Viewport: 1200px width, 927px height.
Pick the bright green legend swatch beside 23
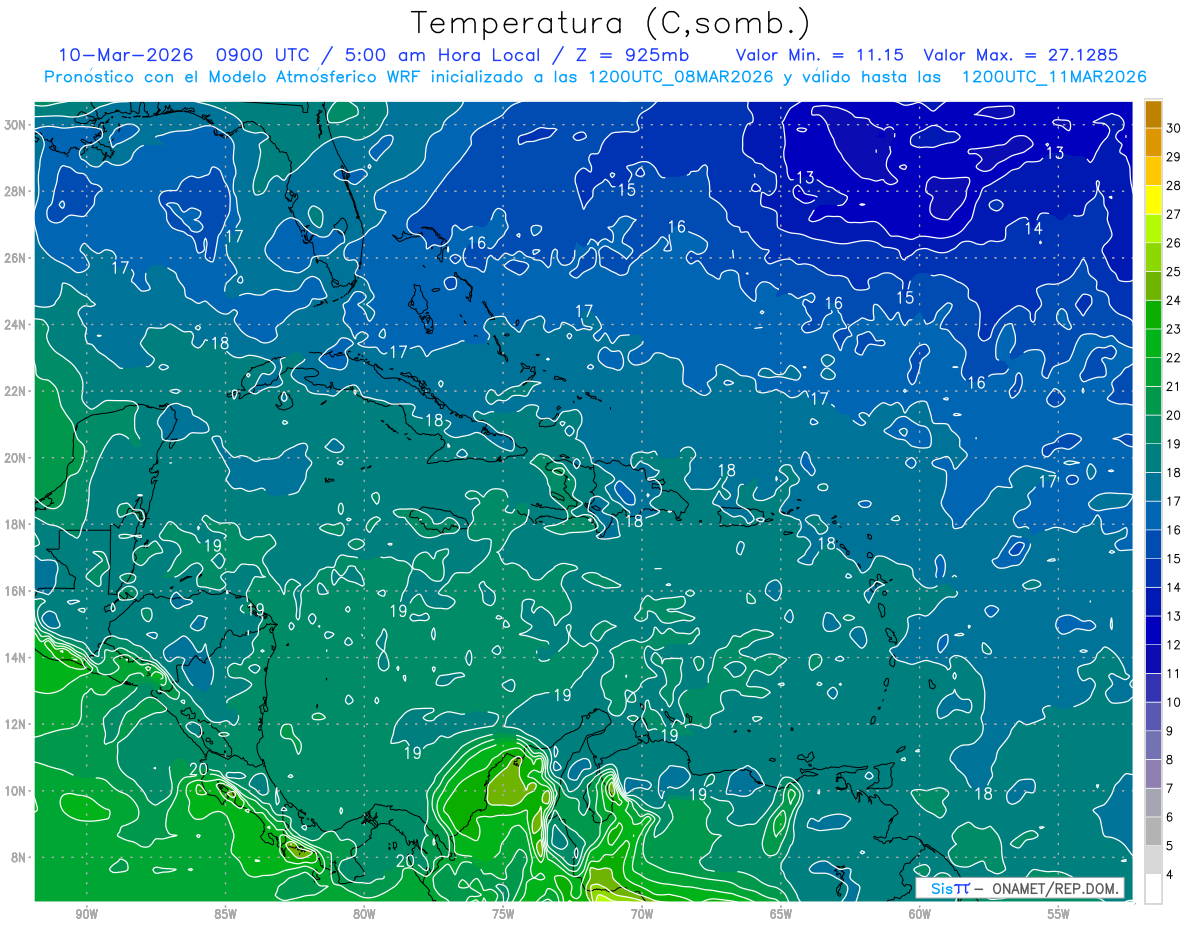click(x=1153, y=315)
